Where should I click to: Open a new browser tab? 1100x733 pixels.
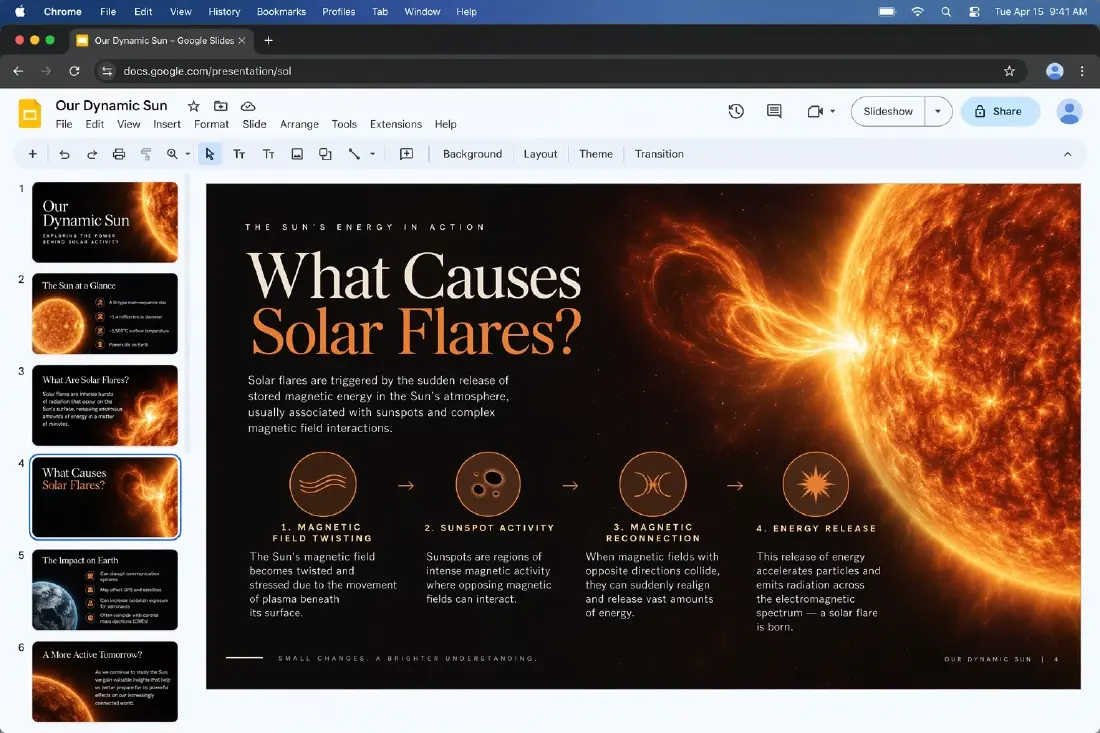(268, 41)
